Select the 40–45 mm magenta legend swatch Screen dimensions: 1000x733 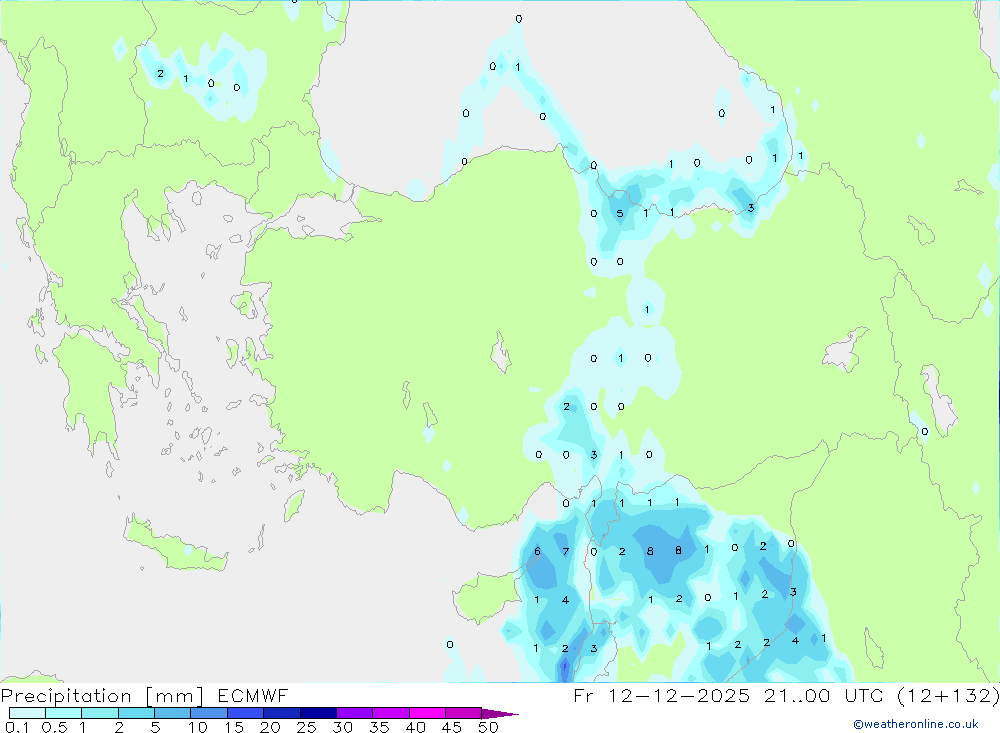point(427,713)
